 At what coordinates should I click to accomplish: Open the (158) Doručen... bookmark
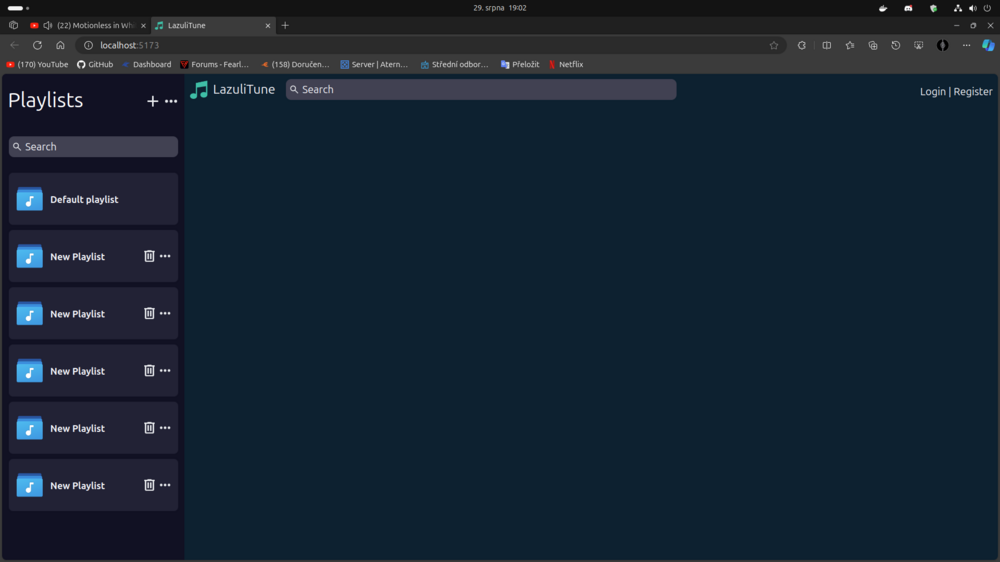click(295, 64)
